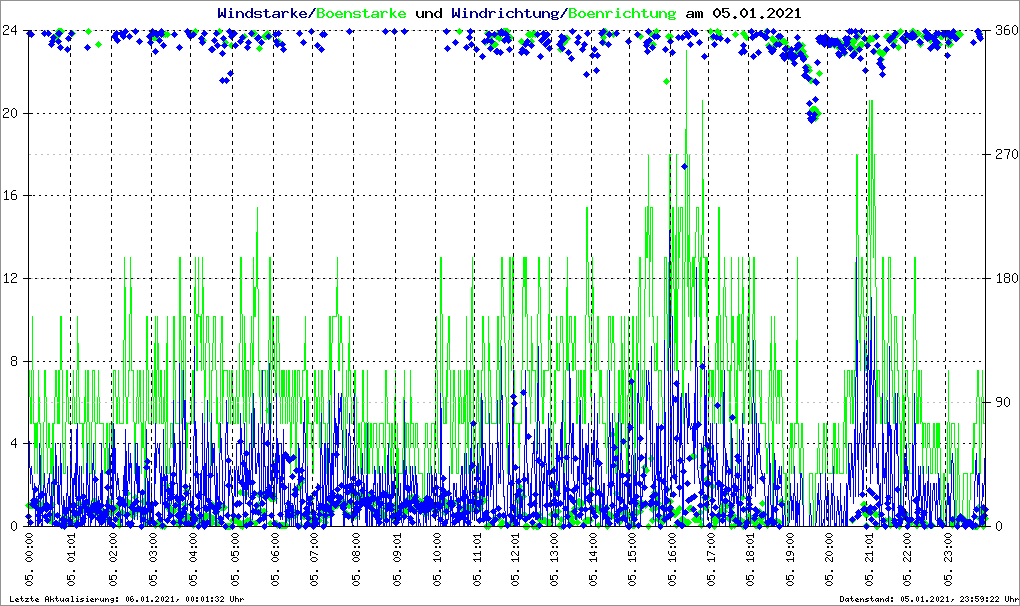The image size is (1020, 606).
Task: Click the time label '05. 13:00'
Action: 554,560
